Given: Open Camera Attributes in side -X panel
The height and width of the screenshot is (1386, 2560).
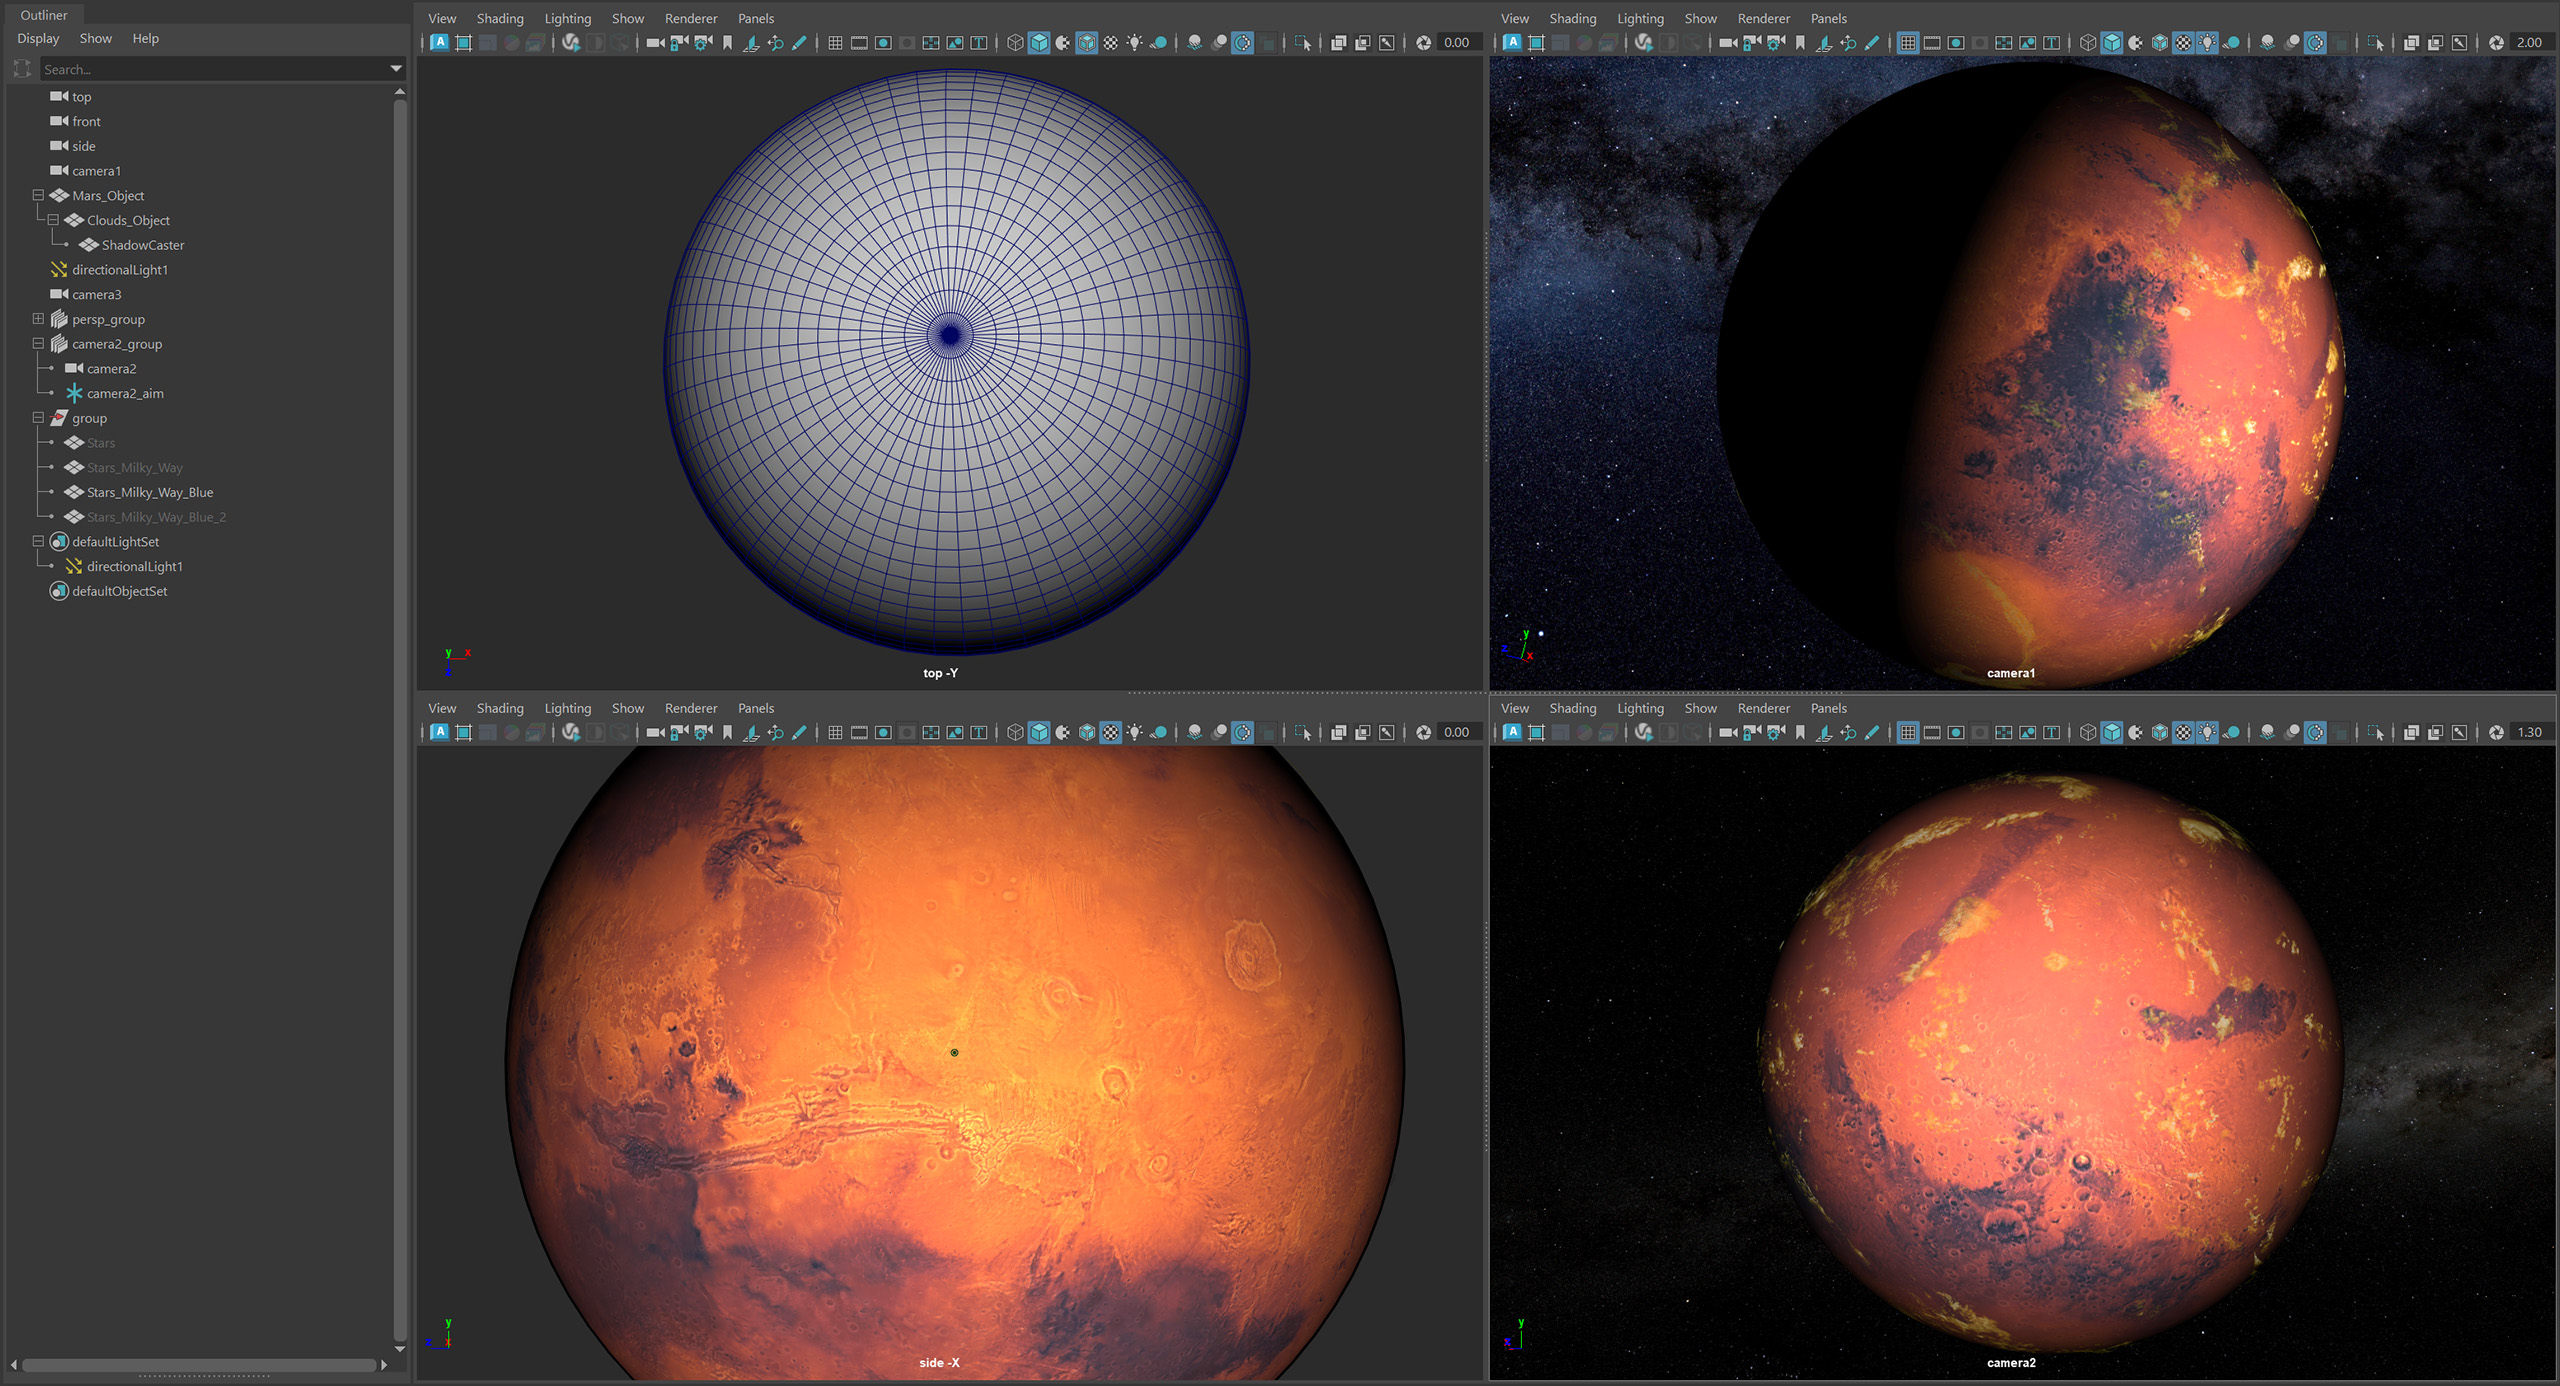Looking at the screenshot, I should 703,733.
